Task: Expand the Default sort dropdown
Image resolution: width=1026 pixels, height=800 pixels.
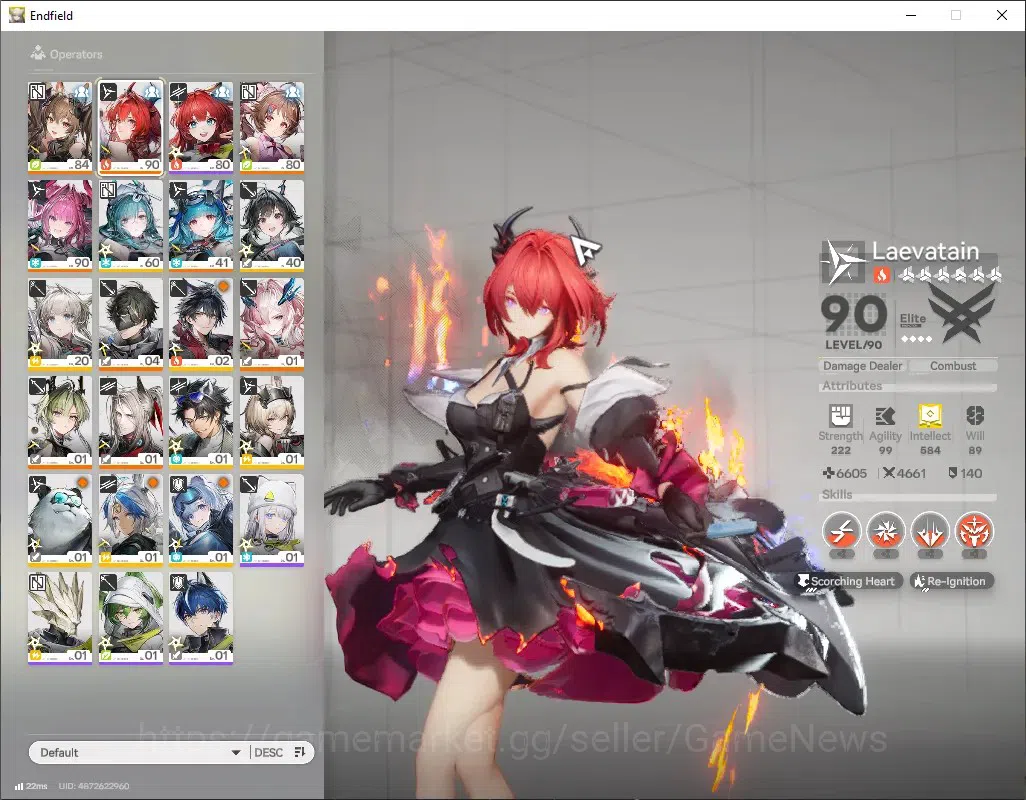Action: click(139, 752)
